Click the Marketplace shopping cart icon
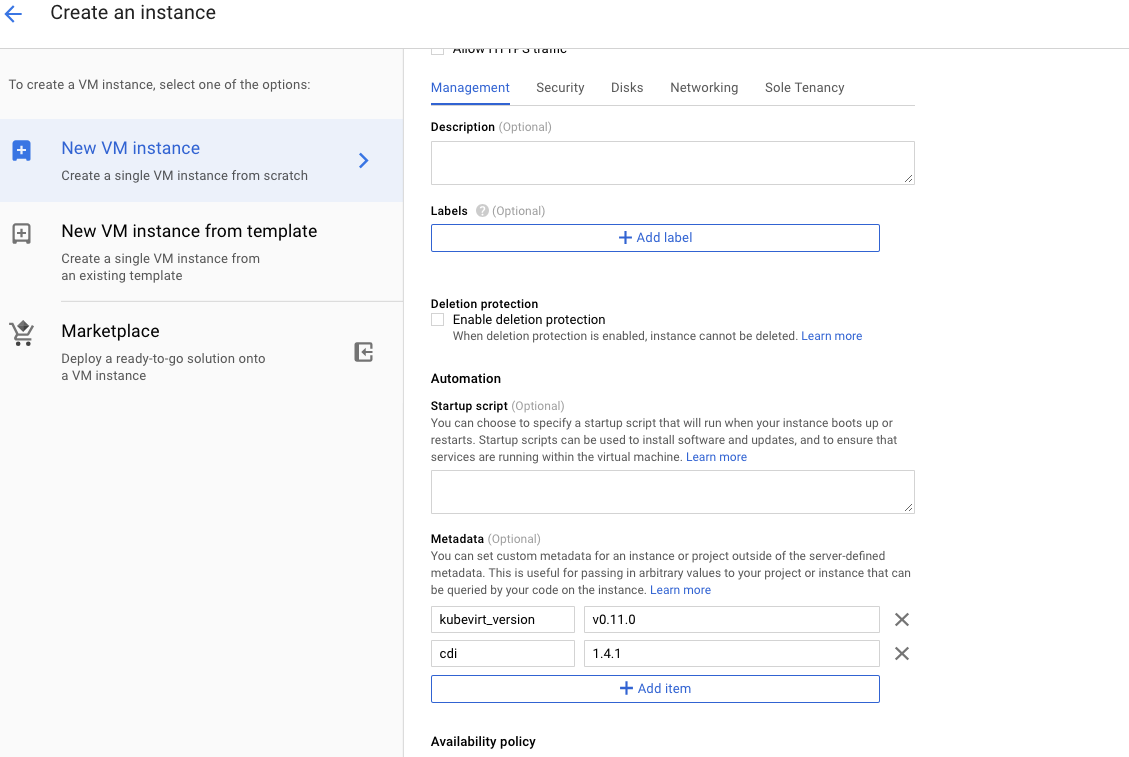Image resolution: width=1129 pixels, height=757 pixels. (x=21, y=334)
